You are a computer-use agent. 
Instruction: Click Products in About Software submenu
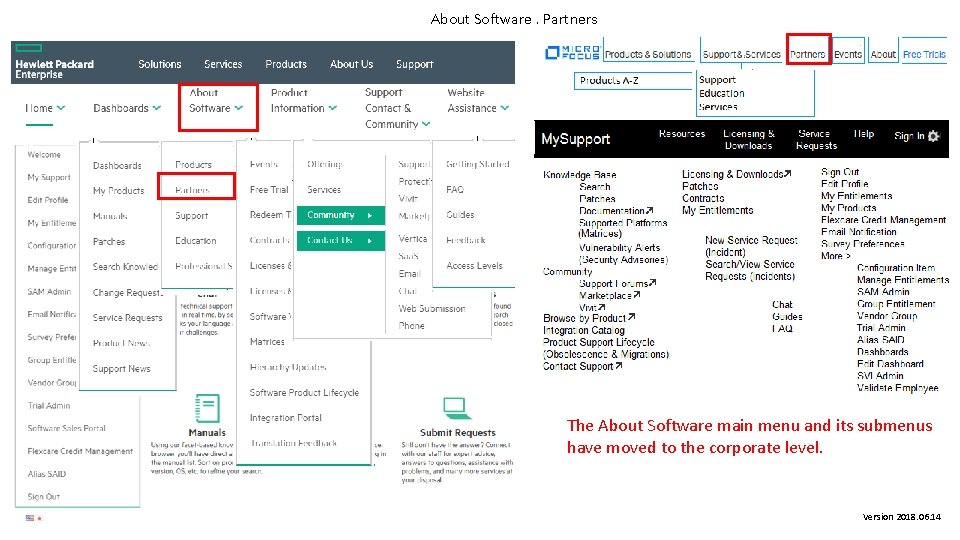193,165
